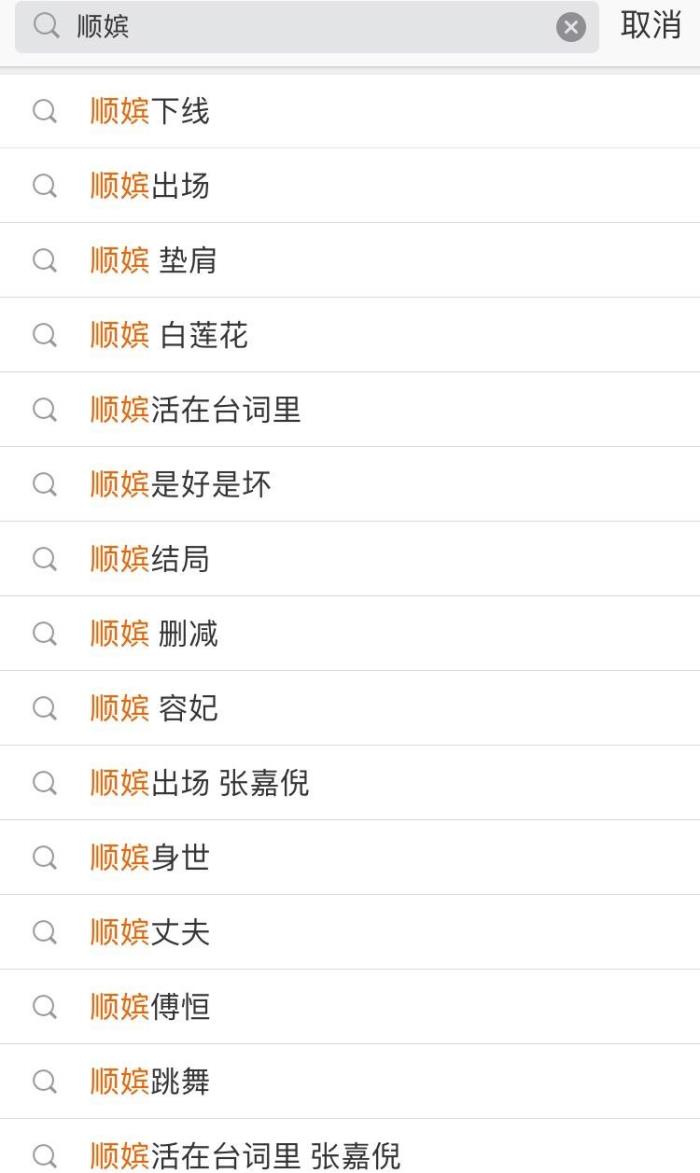Open the suggestion 顺嫔傅恒

tap(150, 1007)
